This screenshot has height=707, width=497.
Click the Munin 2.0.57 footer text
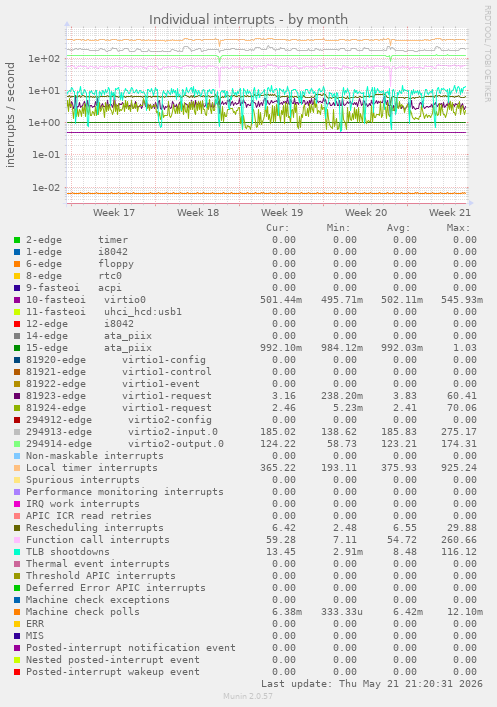(248, 696)
